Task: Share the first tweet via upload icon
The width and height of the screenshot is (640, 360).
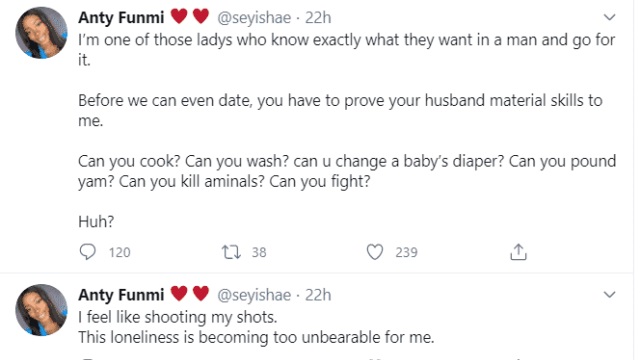Action: coord(518,252)
